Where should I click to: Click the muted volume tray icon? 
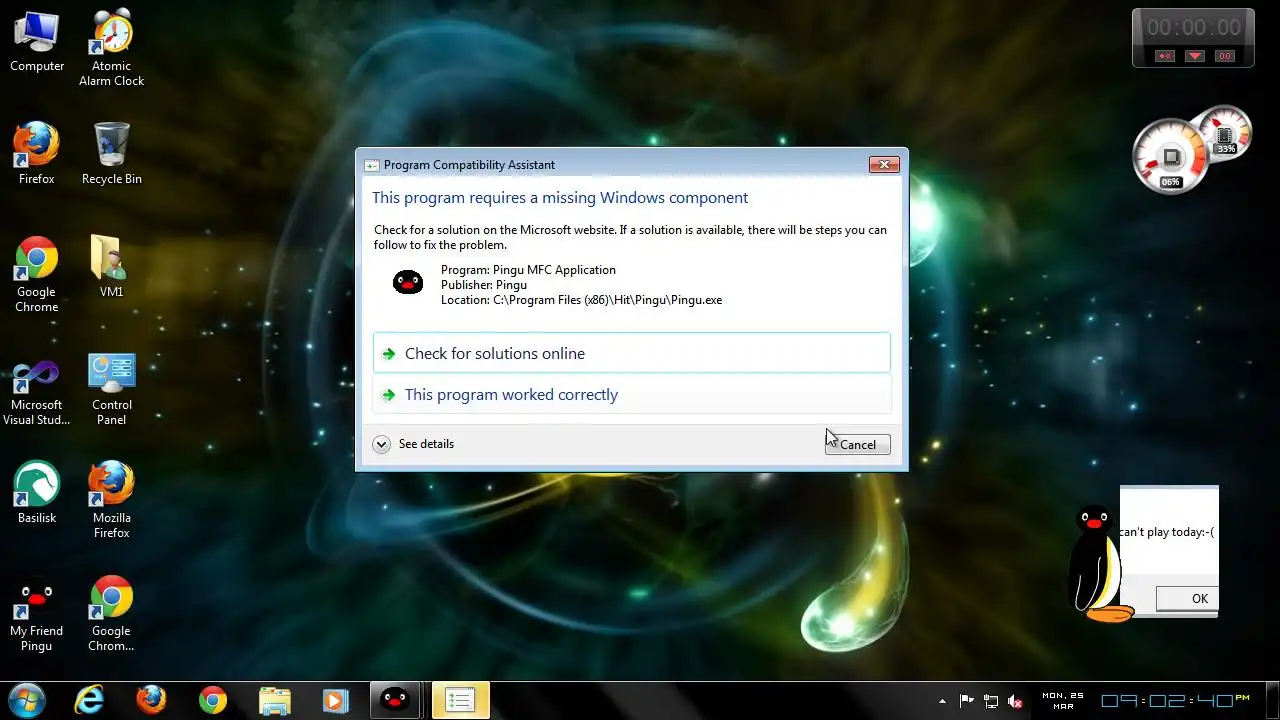click(1016, 701)
